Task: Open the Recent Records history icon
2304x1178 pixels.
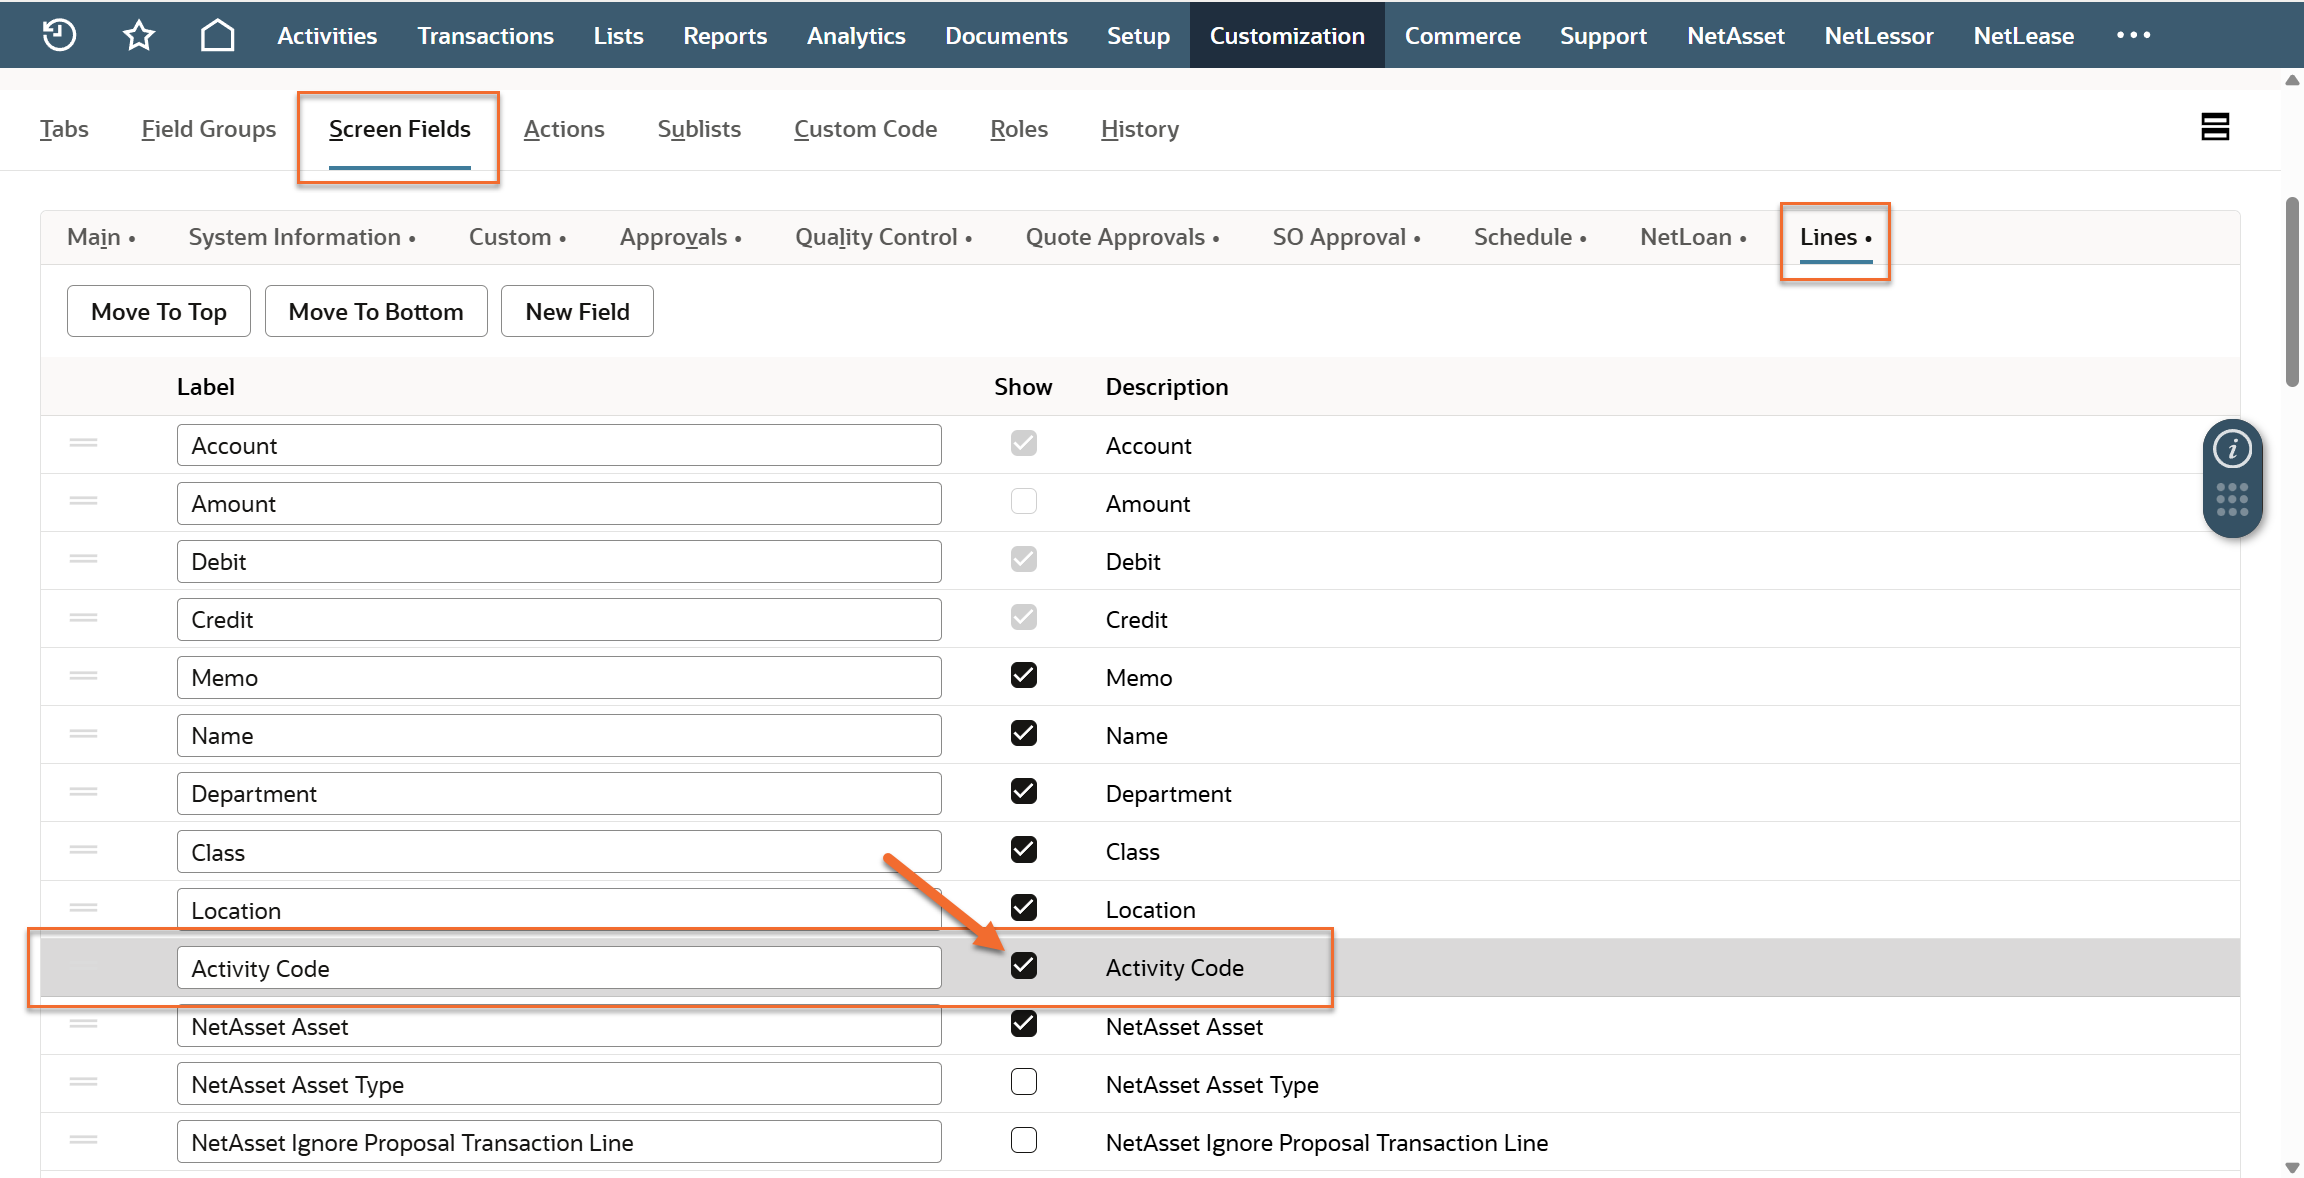Action: point(59,35)
